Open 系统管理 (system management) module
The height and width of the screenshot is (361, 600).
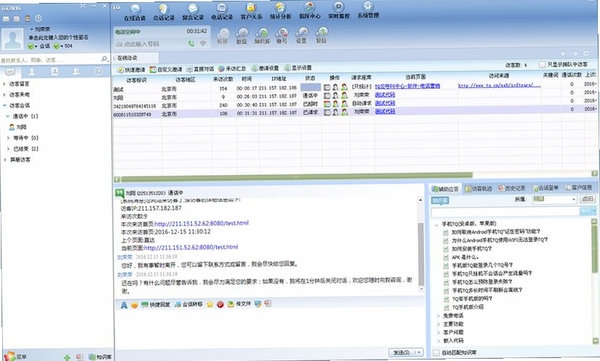(368, 10)
